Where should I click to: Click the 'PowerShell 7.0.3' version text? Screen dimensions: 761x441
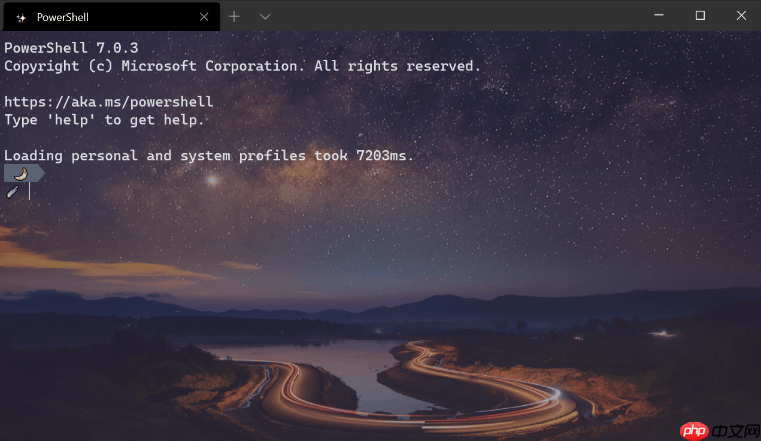[x=71, y=48]
